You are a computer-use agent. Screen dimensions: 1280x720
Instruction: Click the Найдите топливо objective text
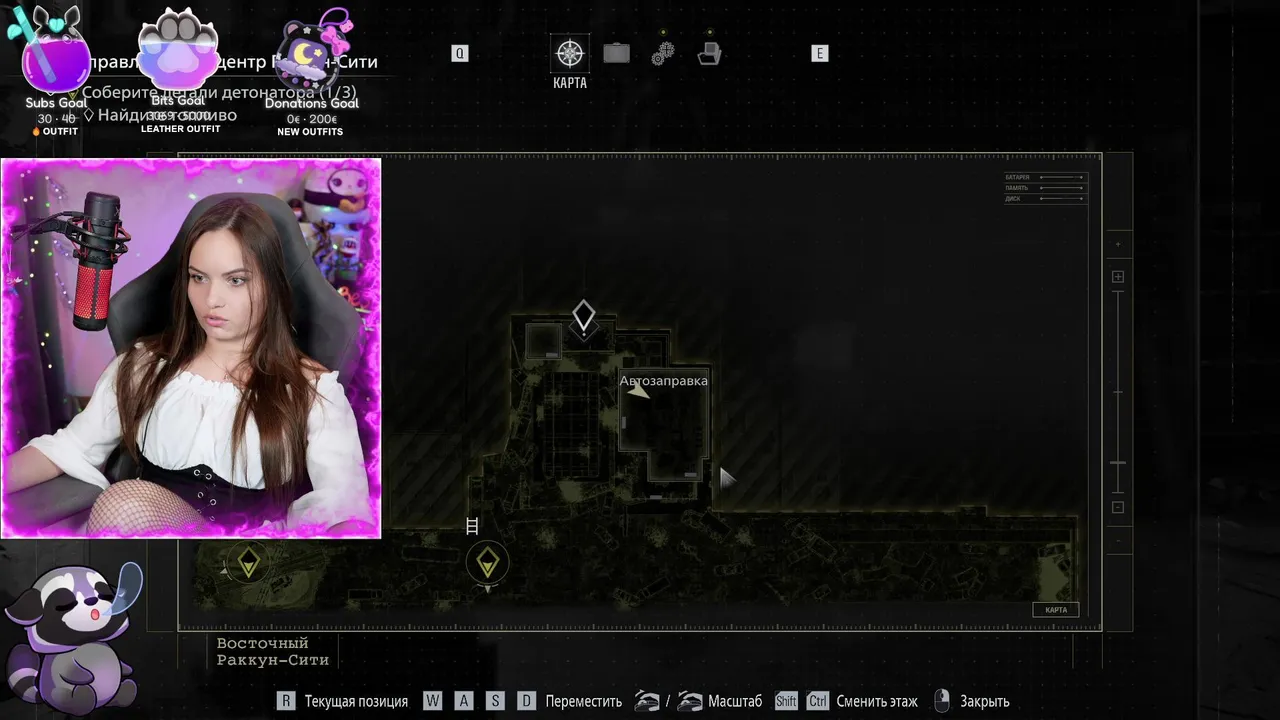[x=167, y=115]
